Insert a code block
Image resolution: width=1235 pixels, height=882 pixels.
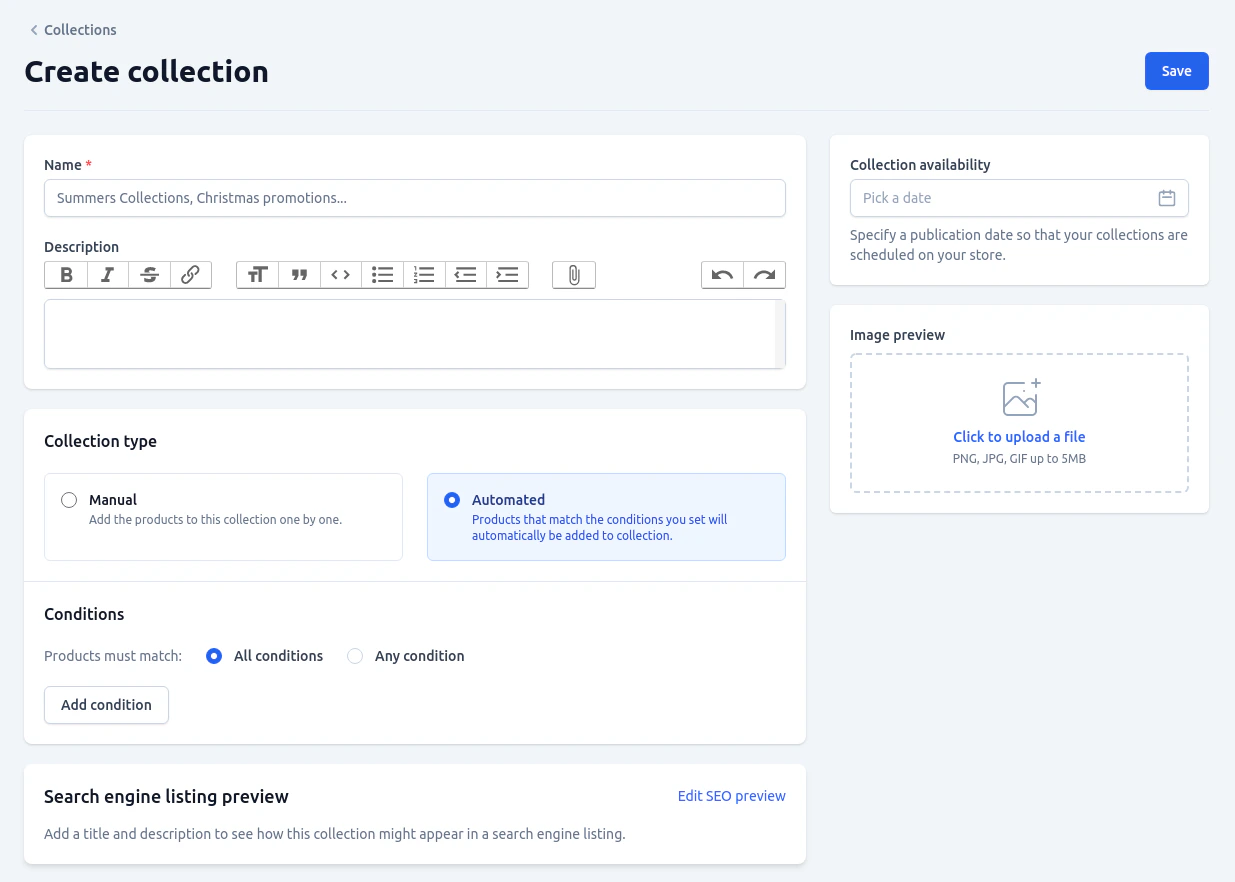341,275
